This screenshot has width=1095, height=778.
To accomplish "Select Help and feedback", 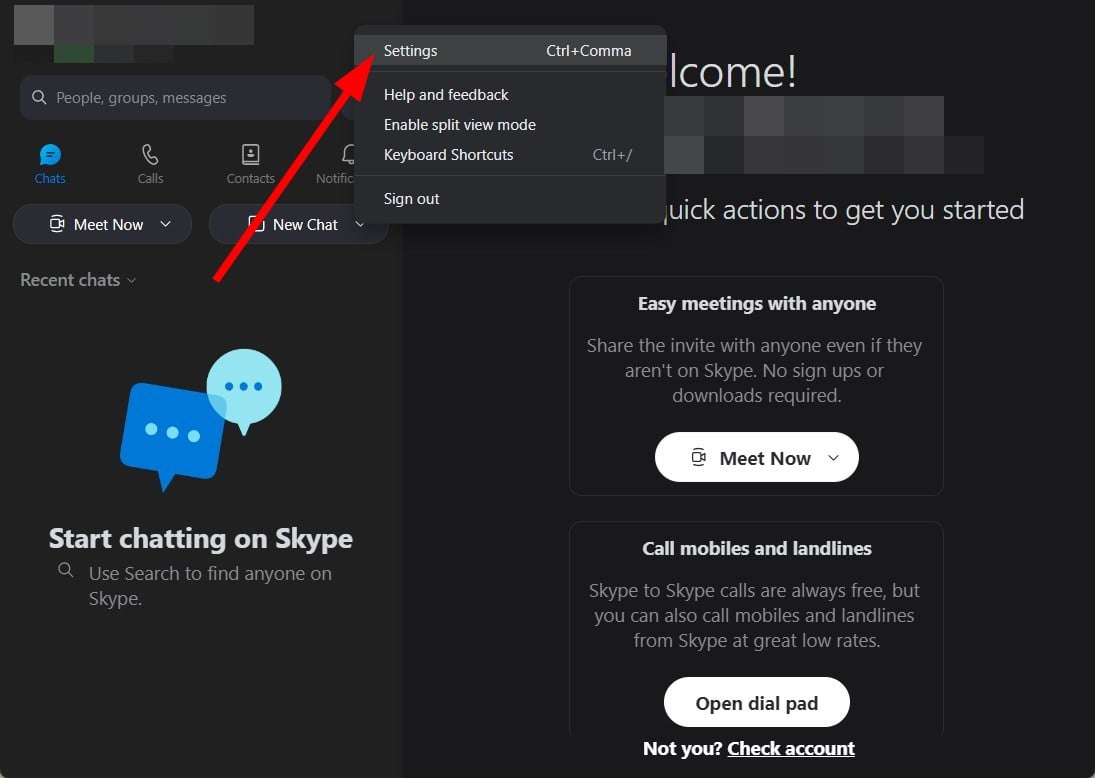I will [x=446, y=95].
